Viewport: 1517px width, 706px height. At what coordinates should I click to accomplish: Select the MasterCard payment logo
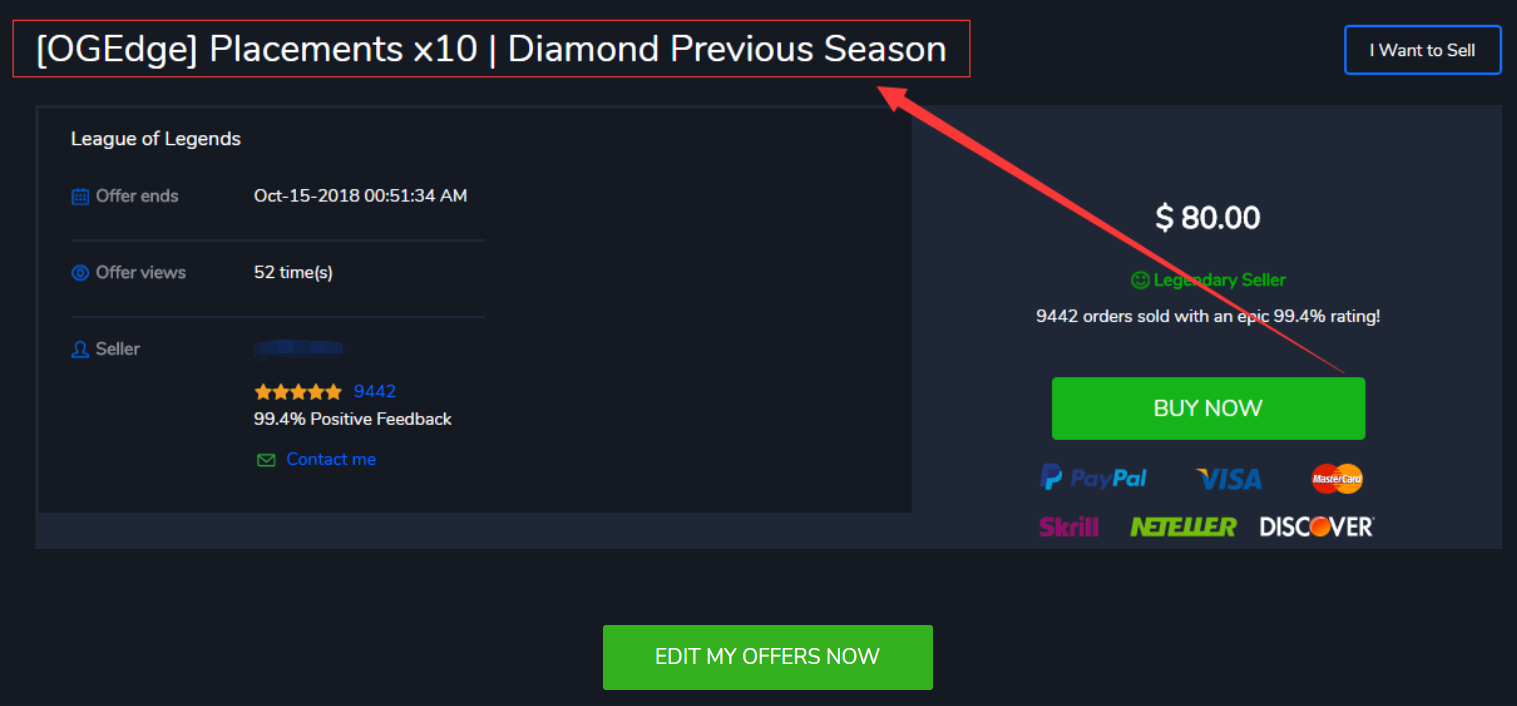(x=1337, y=479)
